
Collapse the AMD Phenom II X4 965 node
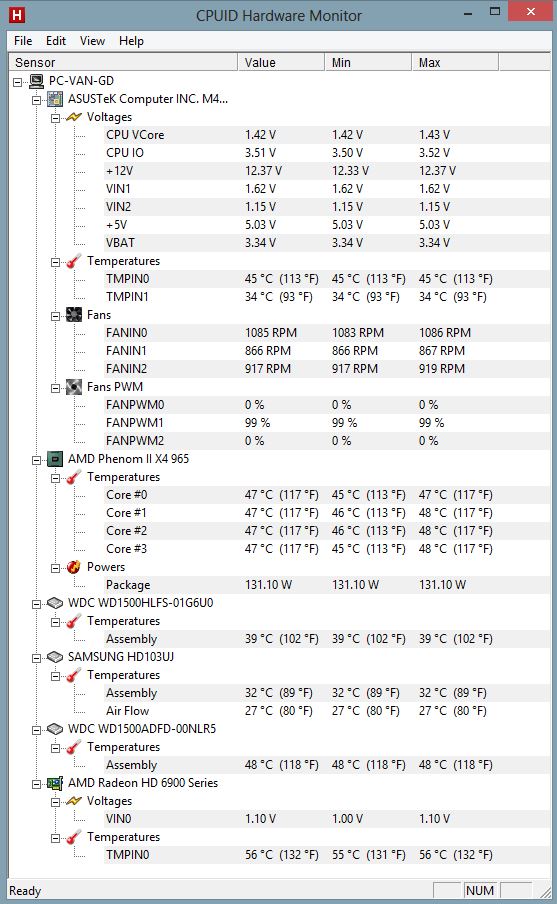click(36, 460)
